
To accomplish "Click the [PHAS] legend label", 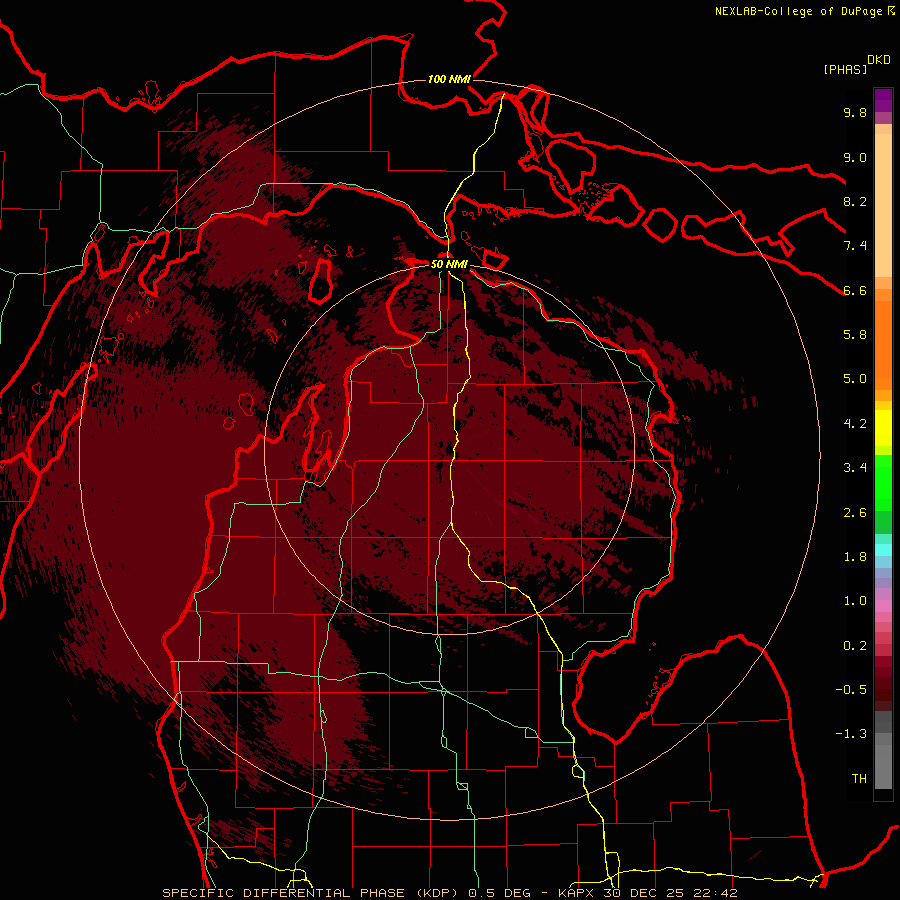I will click(x=845, y=70).
